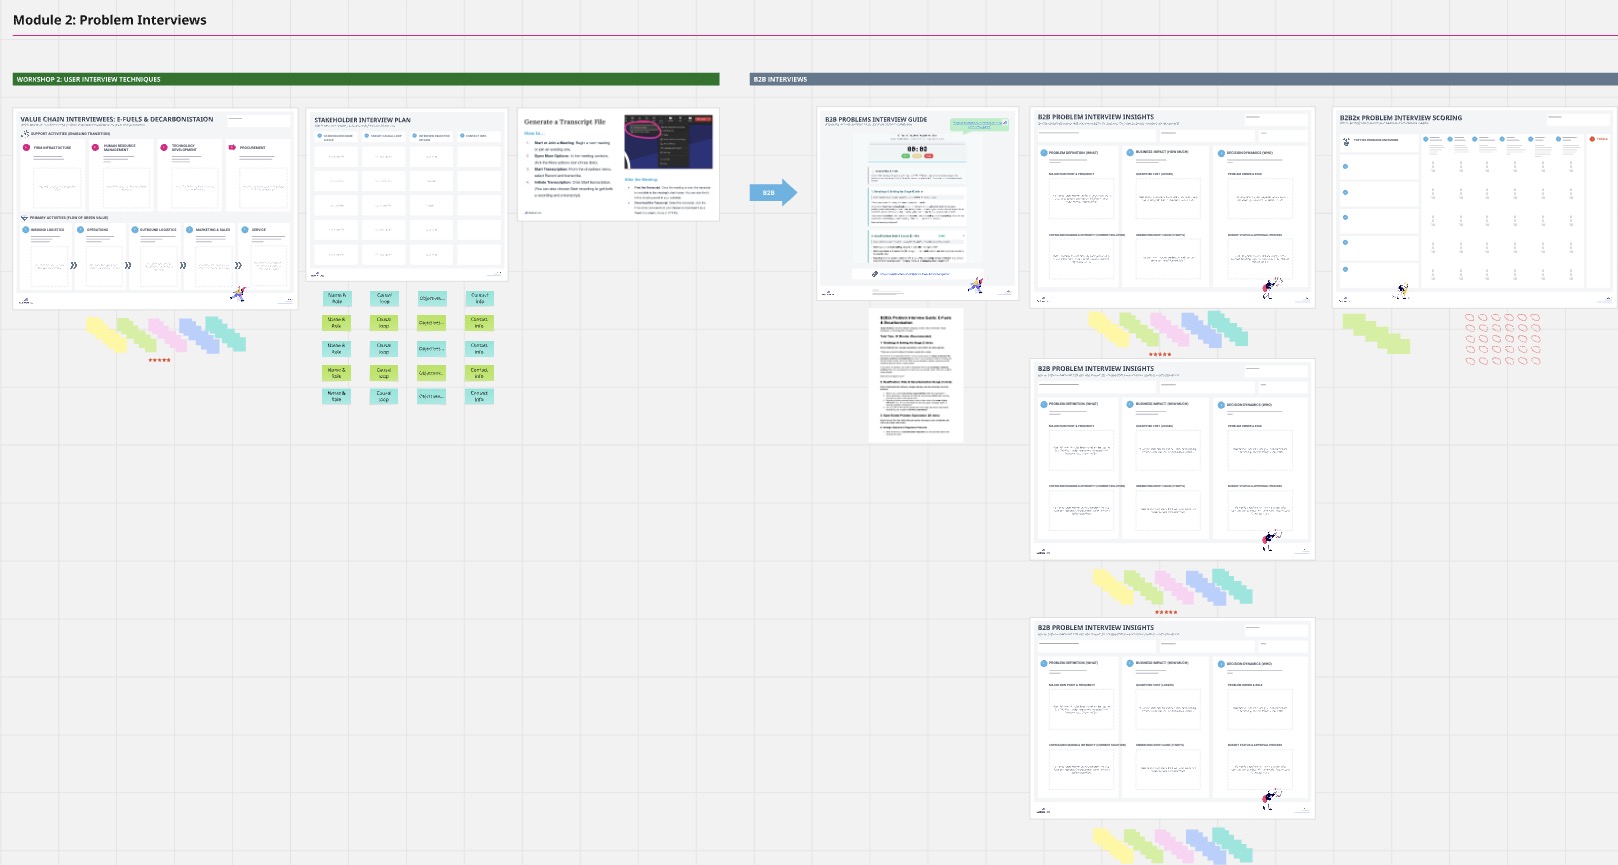Click the red stars under Value Chain frame

[159, 360]
